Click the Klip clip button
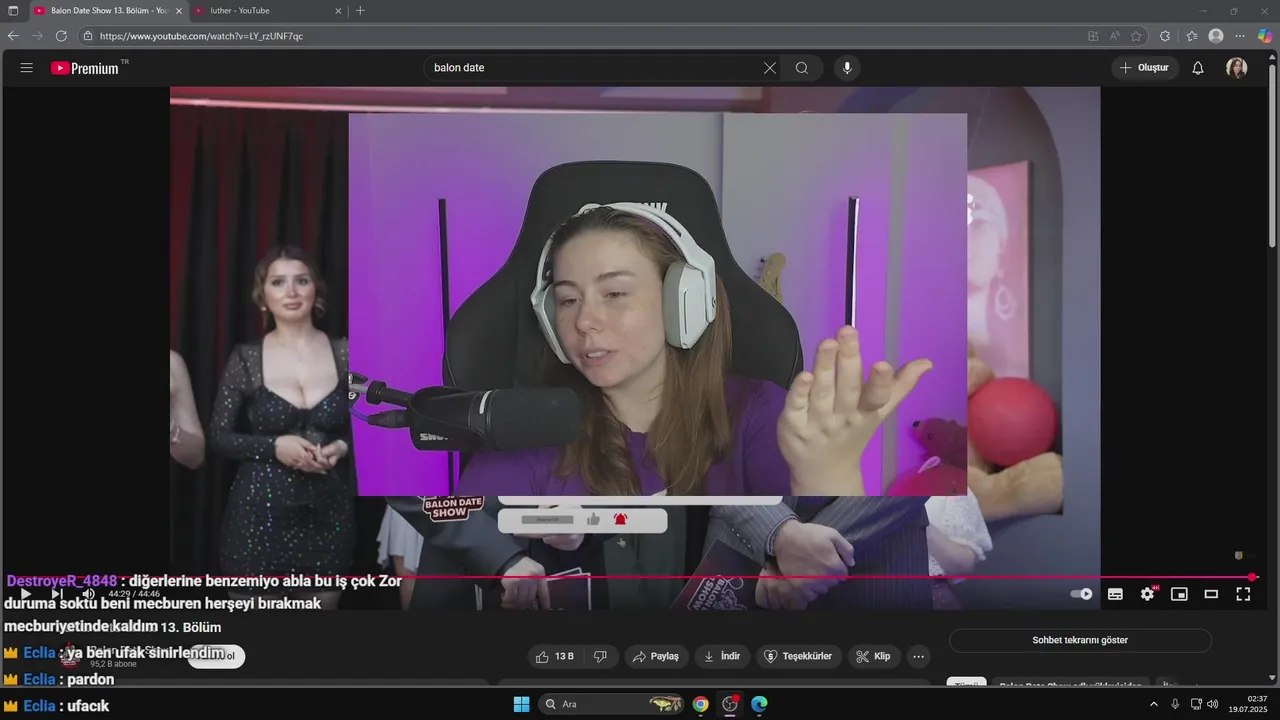Screen dimensions: 1280x720 pos(873,656)
